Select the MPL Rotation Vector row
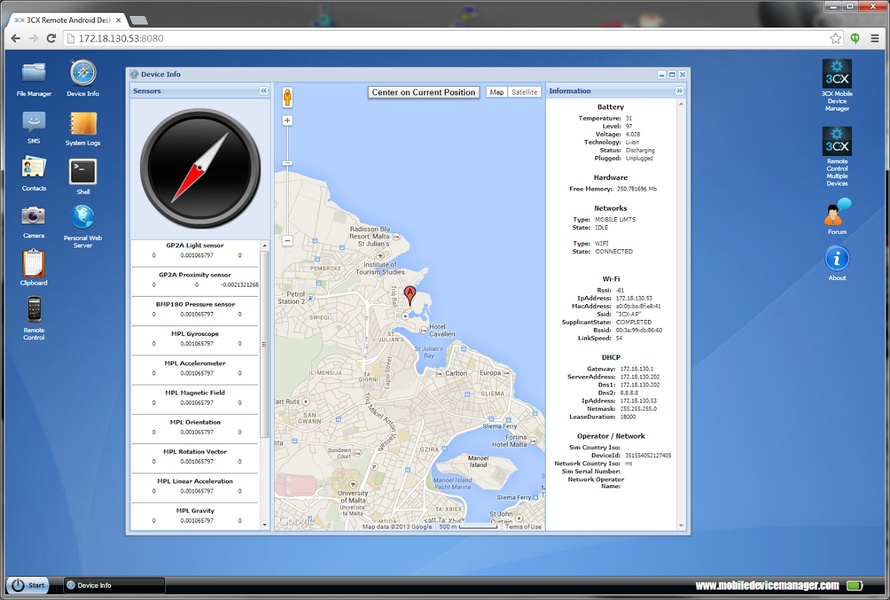This screenshot has width=890, height=600. coord(195,457)
